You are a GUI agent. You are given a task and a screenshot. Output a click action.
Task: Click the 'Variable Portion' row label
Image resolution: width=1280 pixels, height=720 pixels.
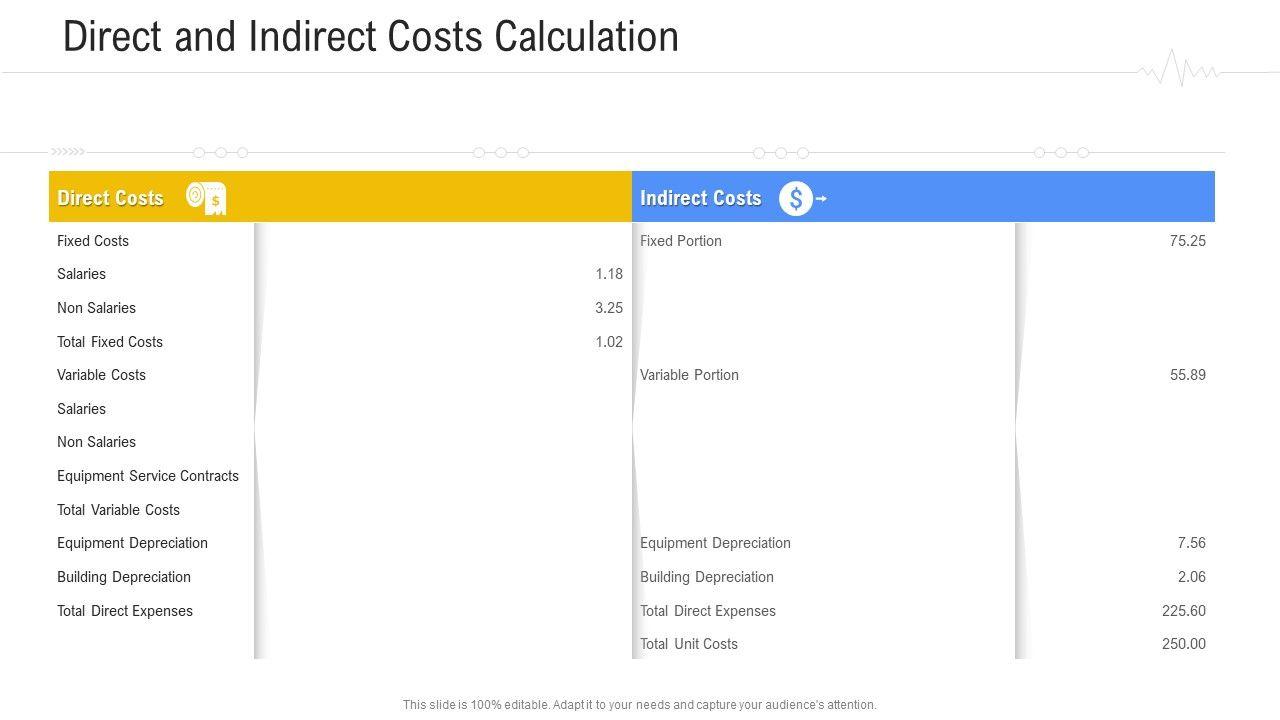(x=689, y=375)
